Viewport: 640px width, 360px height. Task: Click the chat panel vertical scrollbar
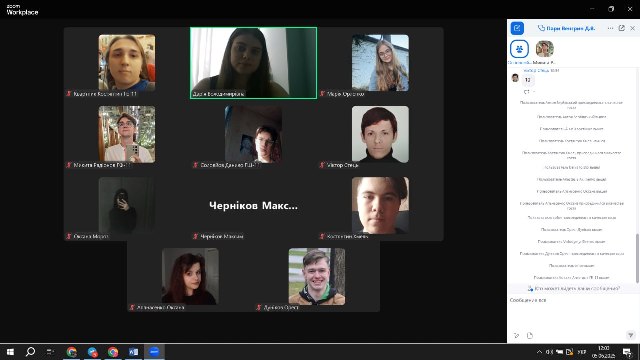coord(637,258)
